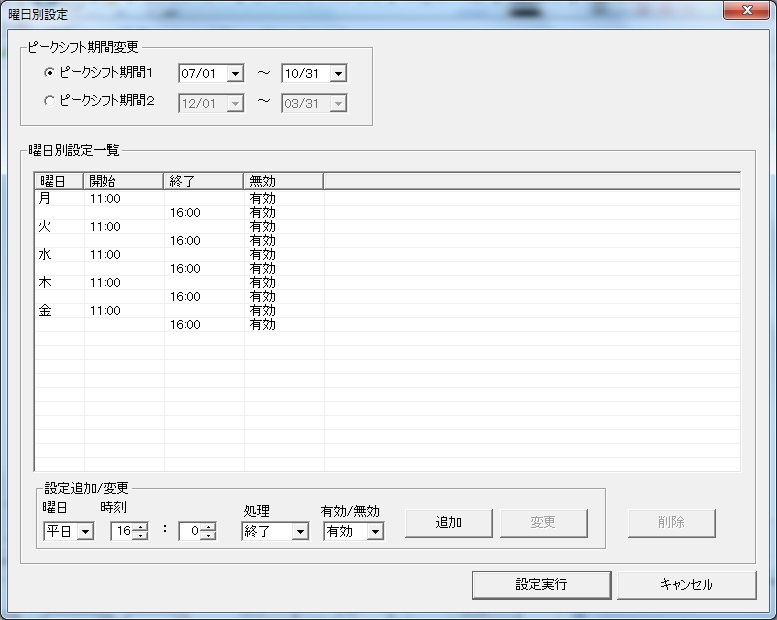Viewport: 777px width, 620px height.
Task: Open the 処理 dropdown showing 終了
Action: tap(300, 531)
